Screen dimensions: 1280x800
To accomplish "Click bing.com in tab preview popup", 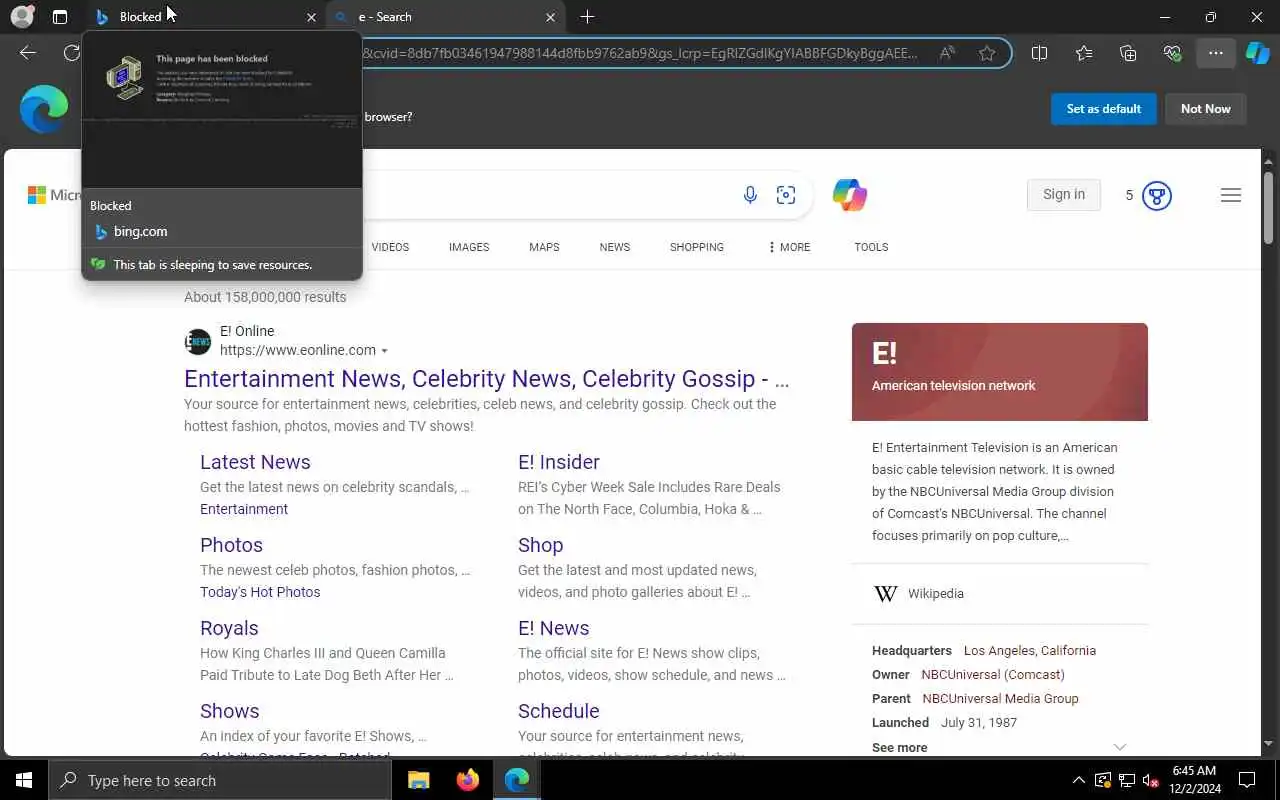I will point(140,232).
